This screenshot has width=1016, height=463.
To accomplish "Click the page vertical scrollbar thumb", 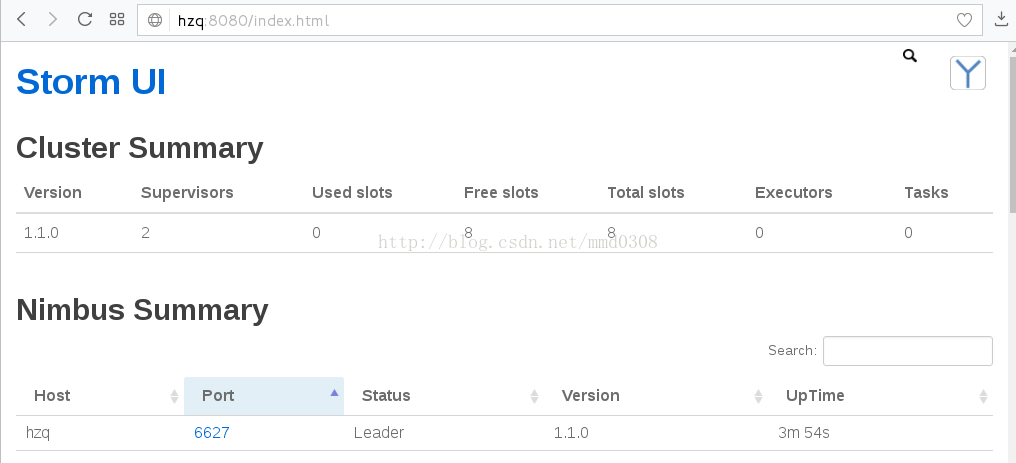I will 1012,133.
